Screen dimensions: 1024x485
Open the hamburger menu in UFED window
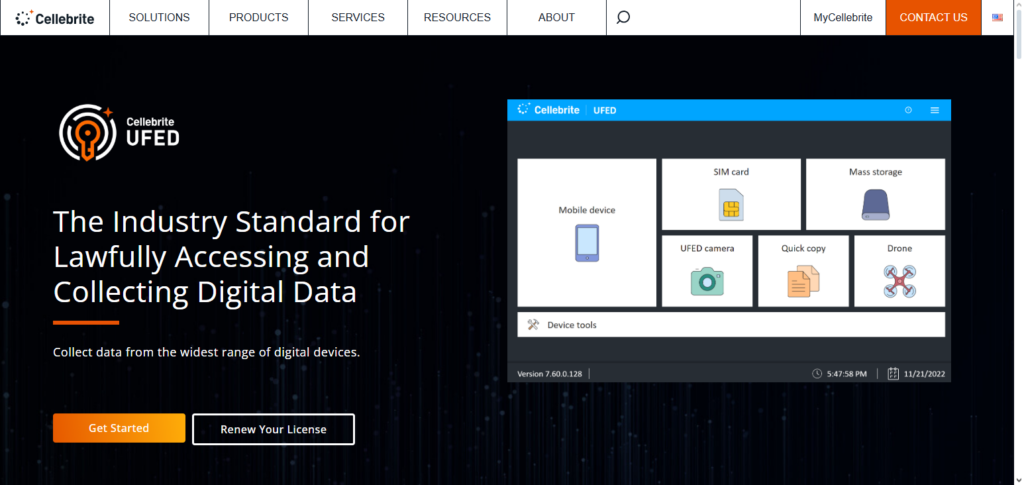(935, 110)
